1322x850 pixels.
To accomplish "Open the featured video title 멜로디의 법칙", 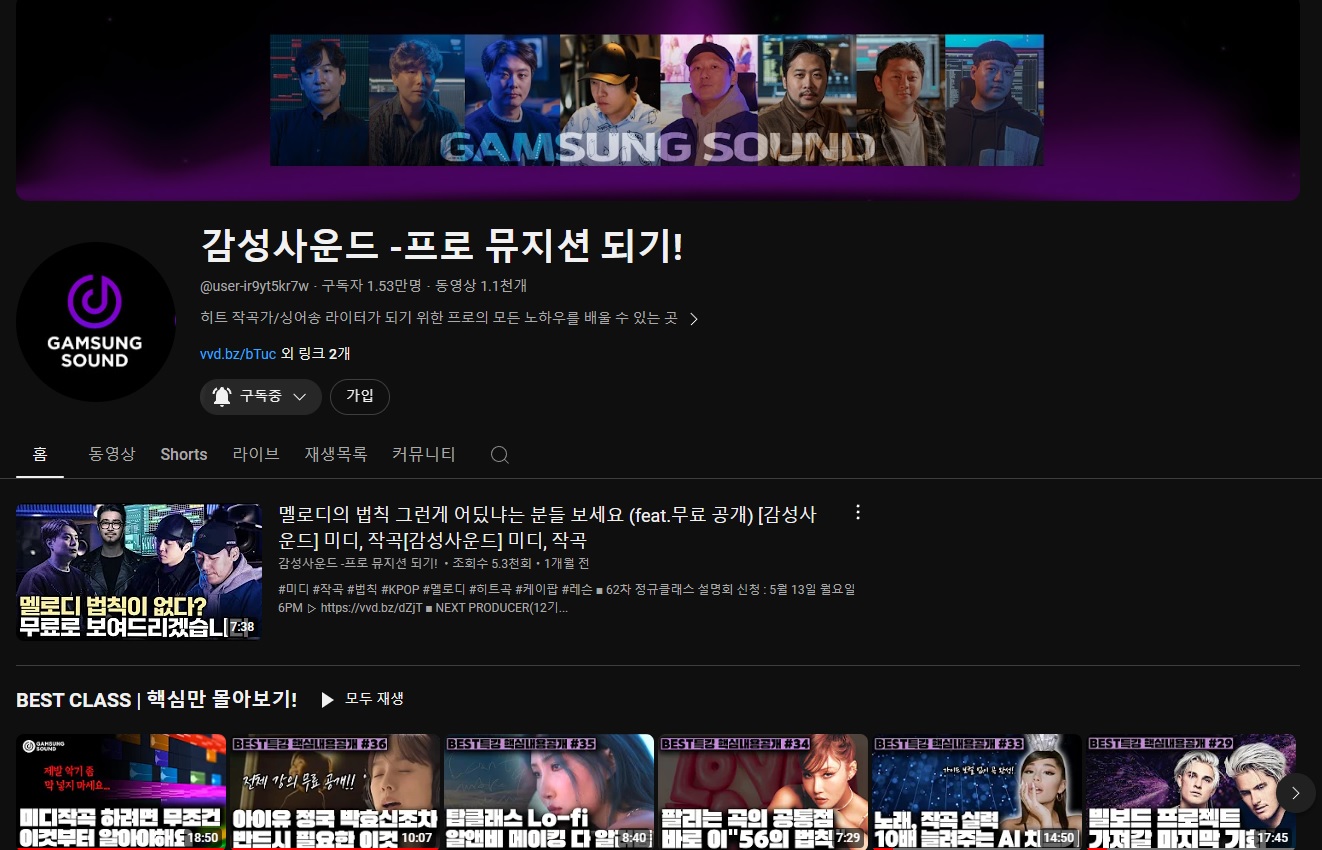I will point(547,528).
